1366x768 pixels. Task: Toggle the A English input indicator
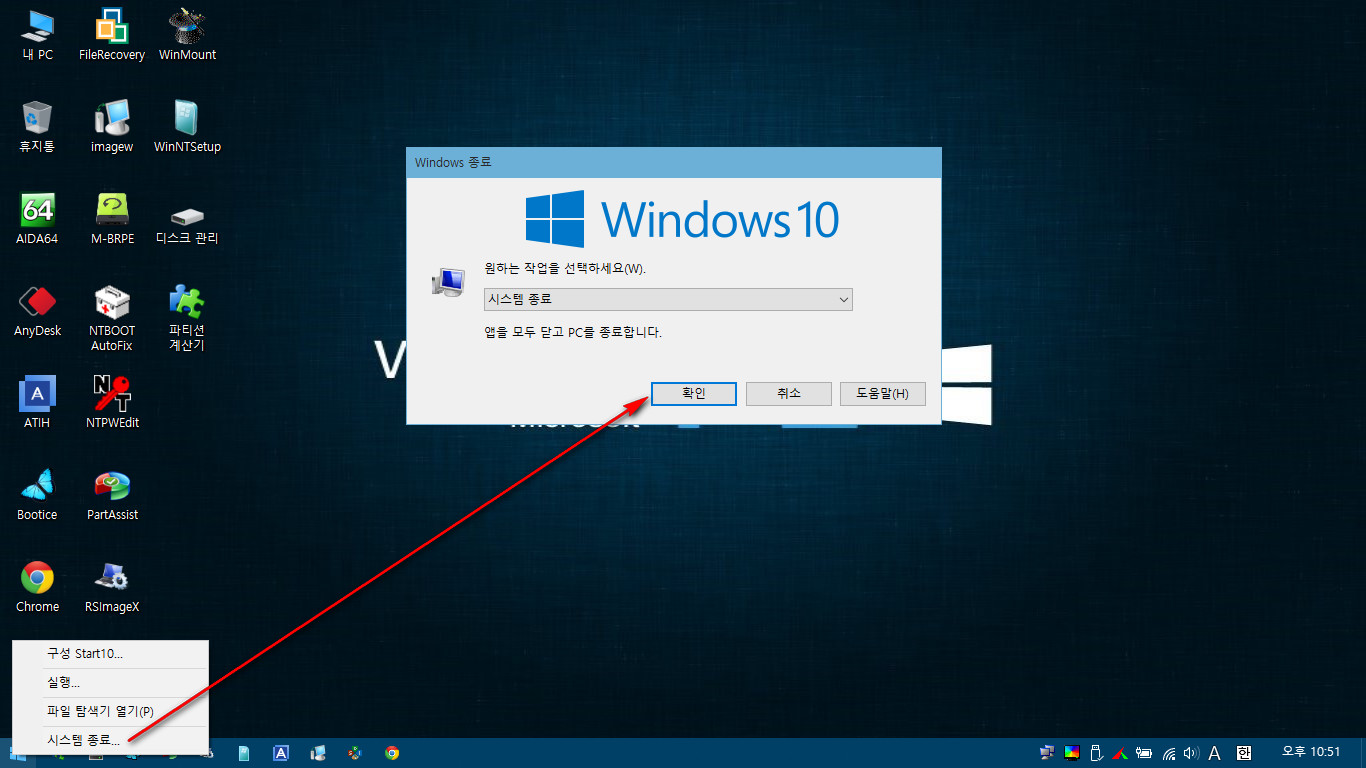pos(1215,753)
